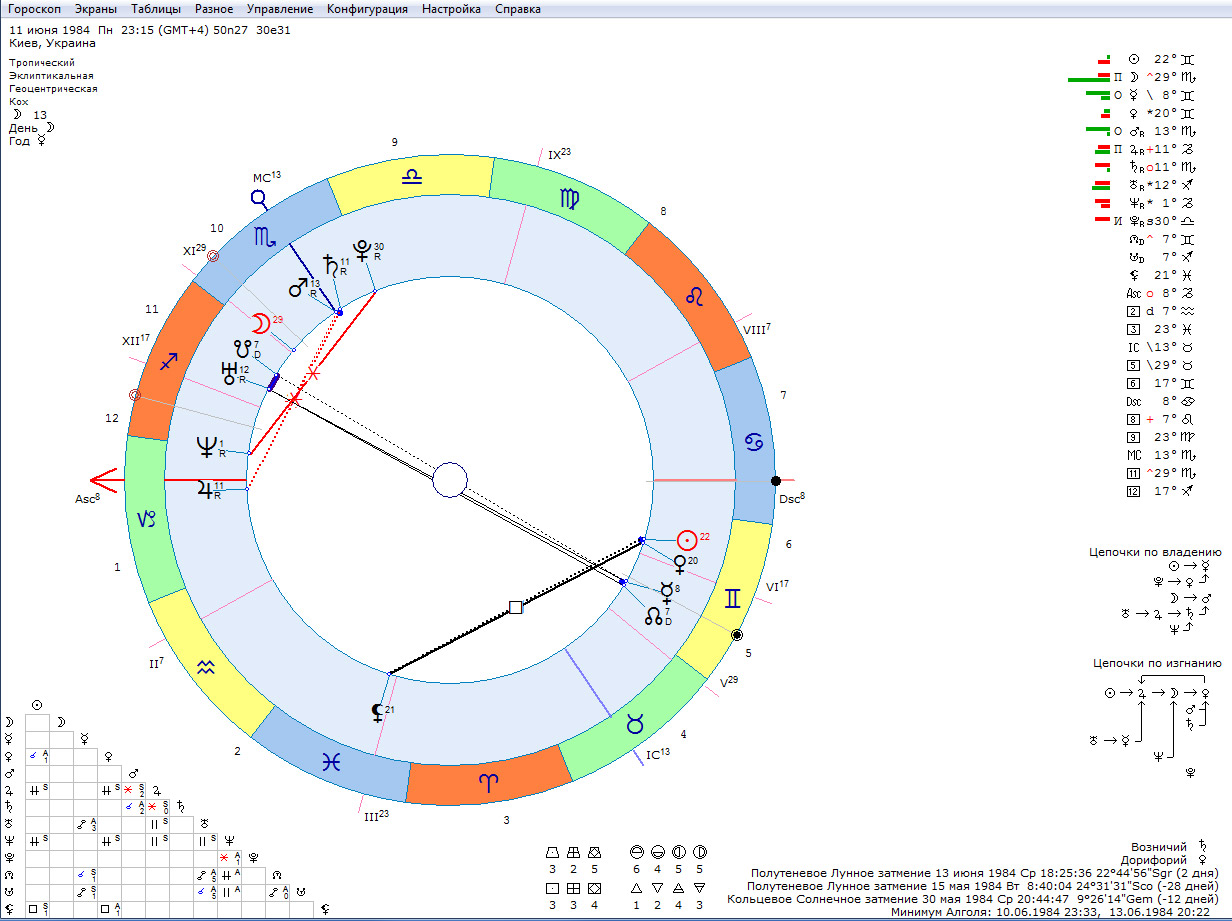
Task: Select Saturn glyph in the chart wheel
Action: point(328,266)
